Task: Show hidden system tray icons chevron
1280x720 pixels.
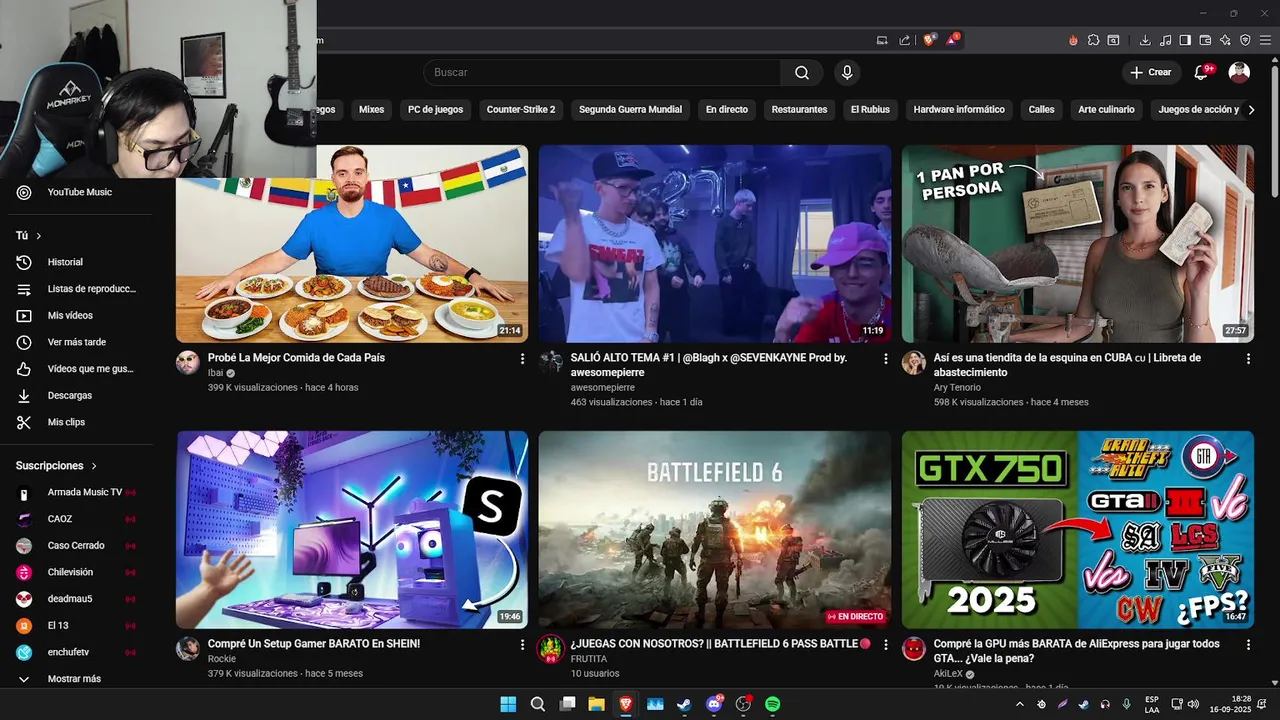Action: [1019, 704]
